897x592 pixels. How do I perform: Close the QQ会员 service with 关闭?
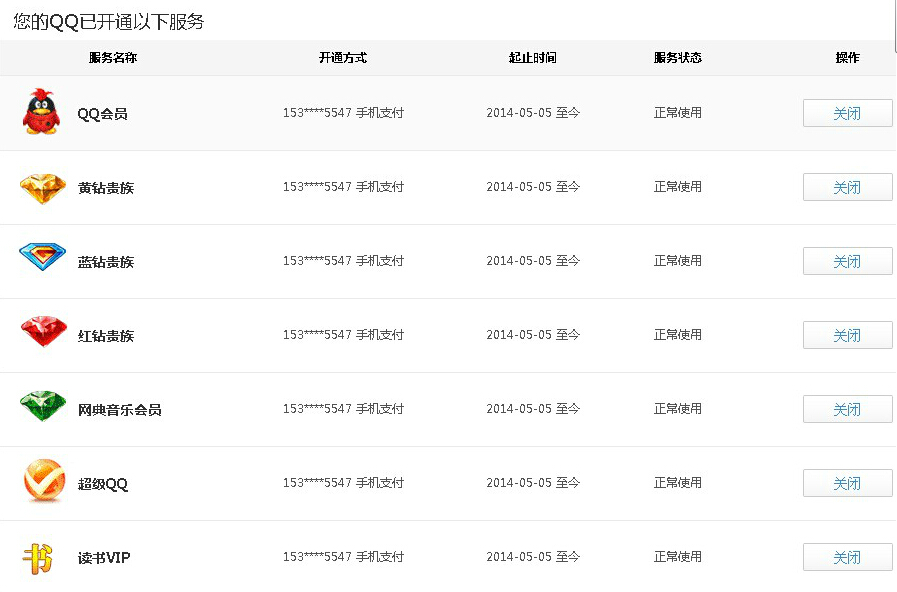847,113
